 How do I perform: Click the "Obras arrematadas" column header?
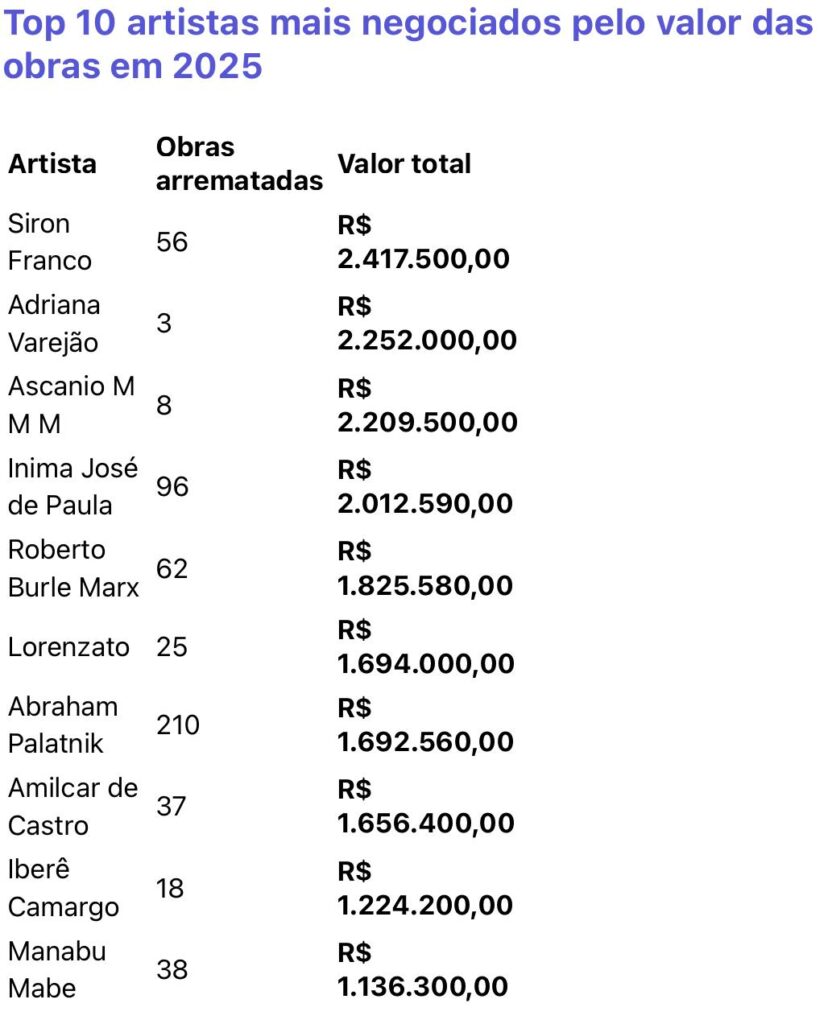pos(239,164)
